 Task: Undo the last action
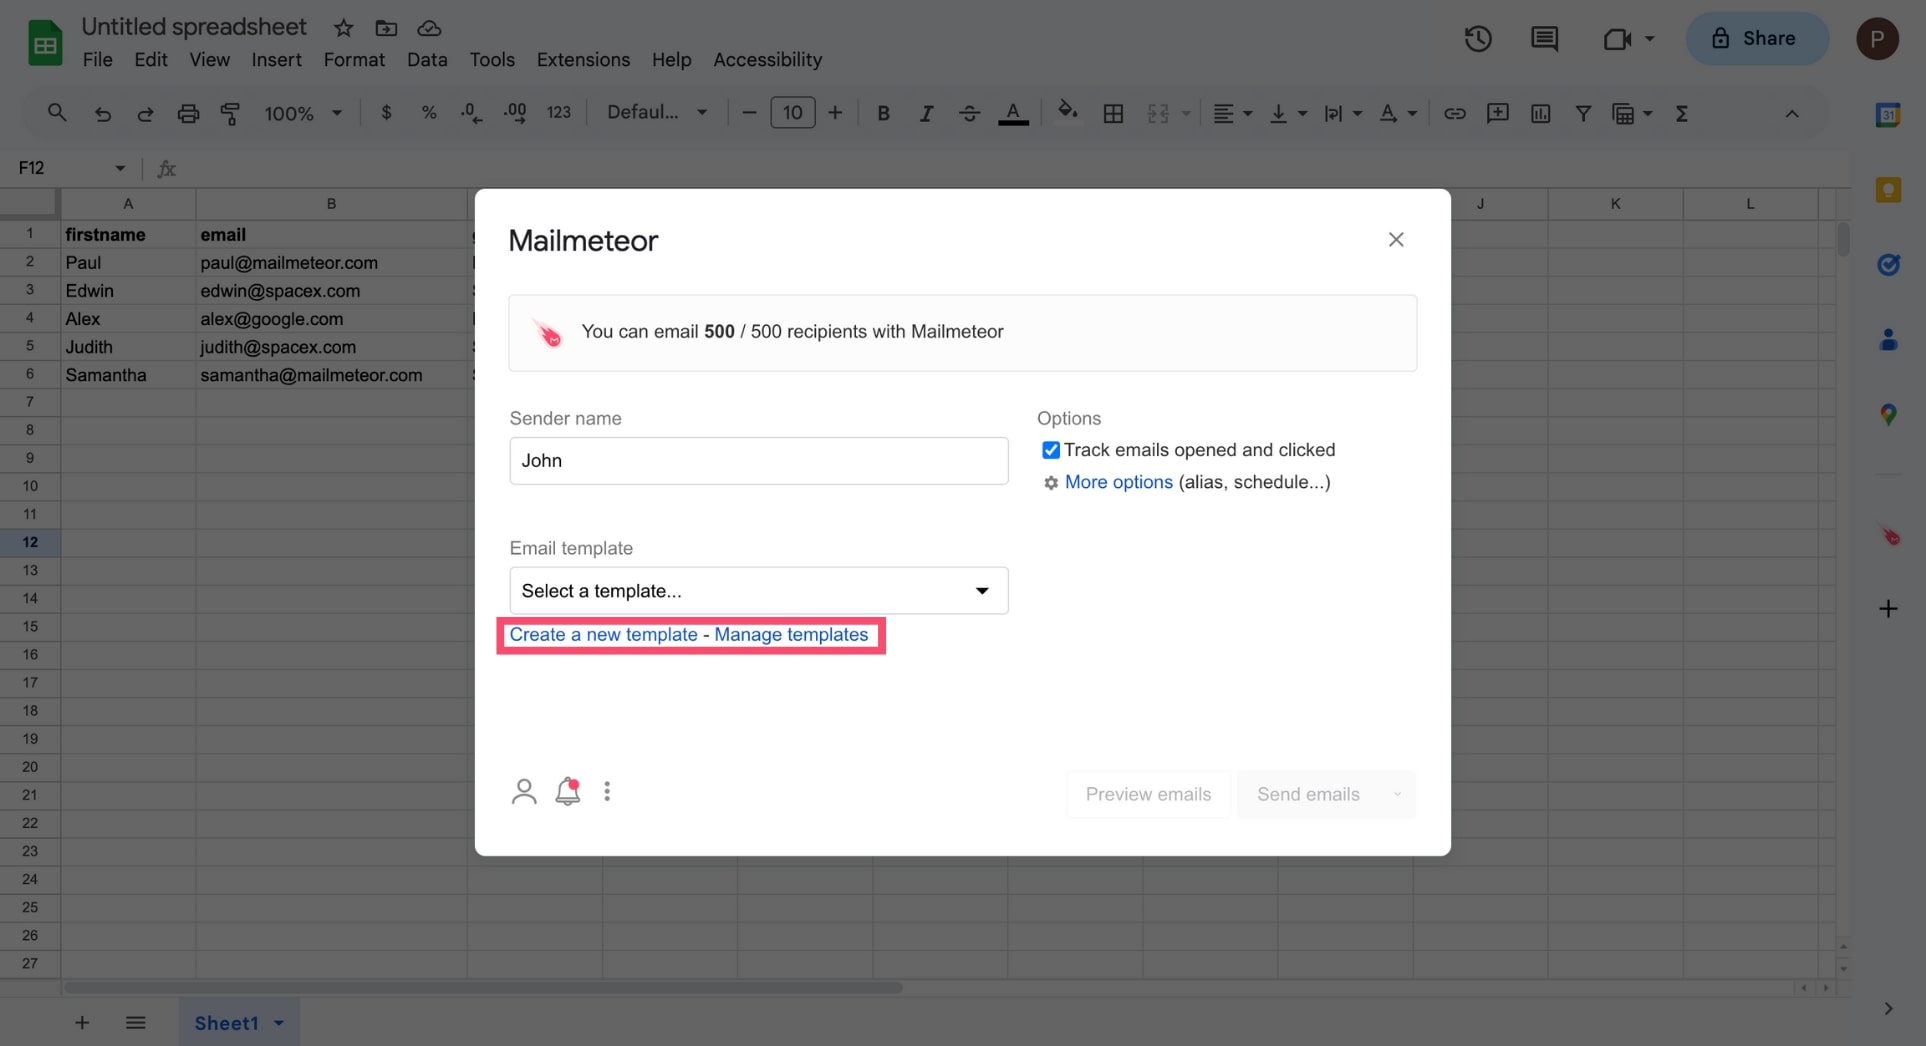pos(102,114)
